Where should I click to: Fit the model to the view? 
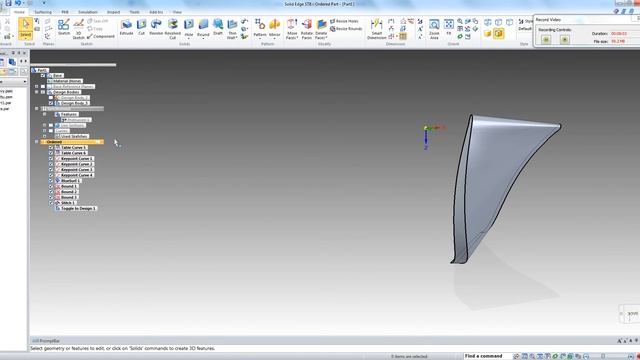tap(449, 27)
